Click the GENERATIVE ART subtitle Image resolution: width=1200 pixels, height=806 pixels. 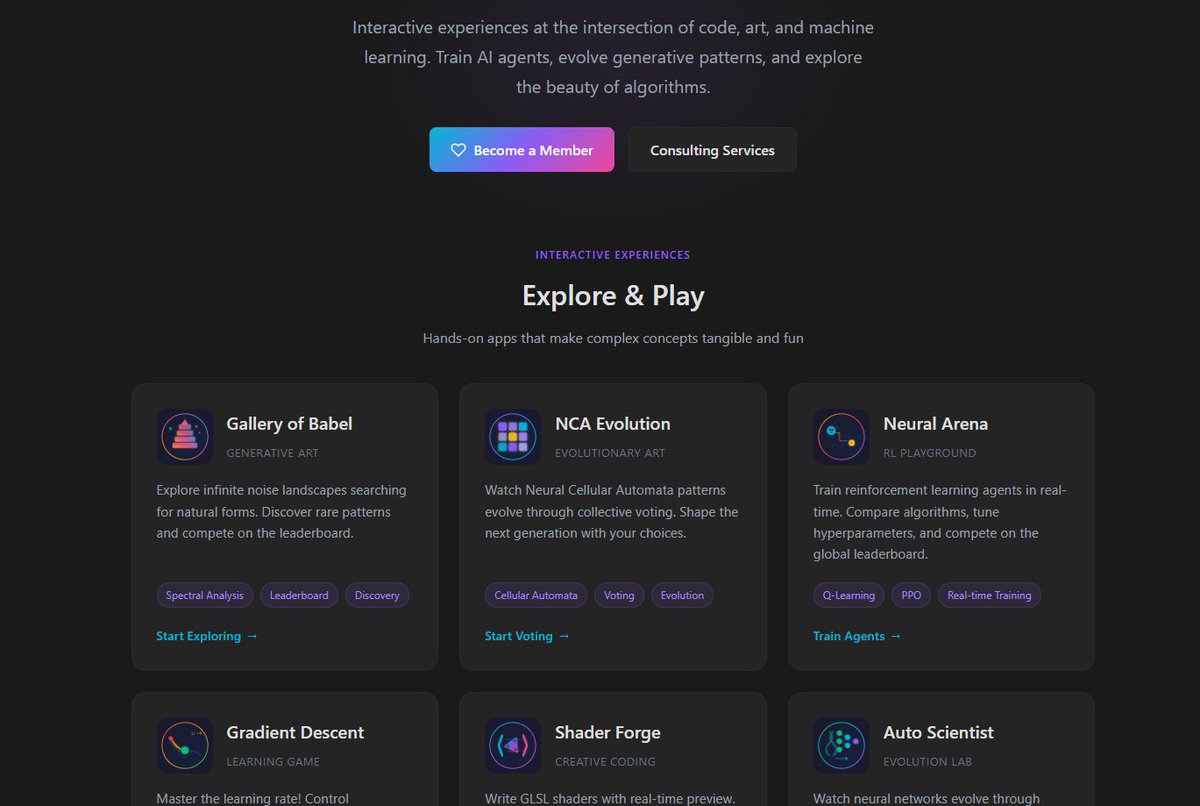pos(273,453)
